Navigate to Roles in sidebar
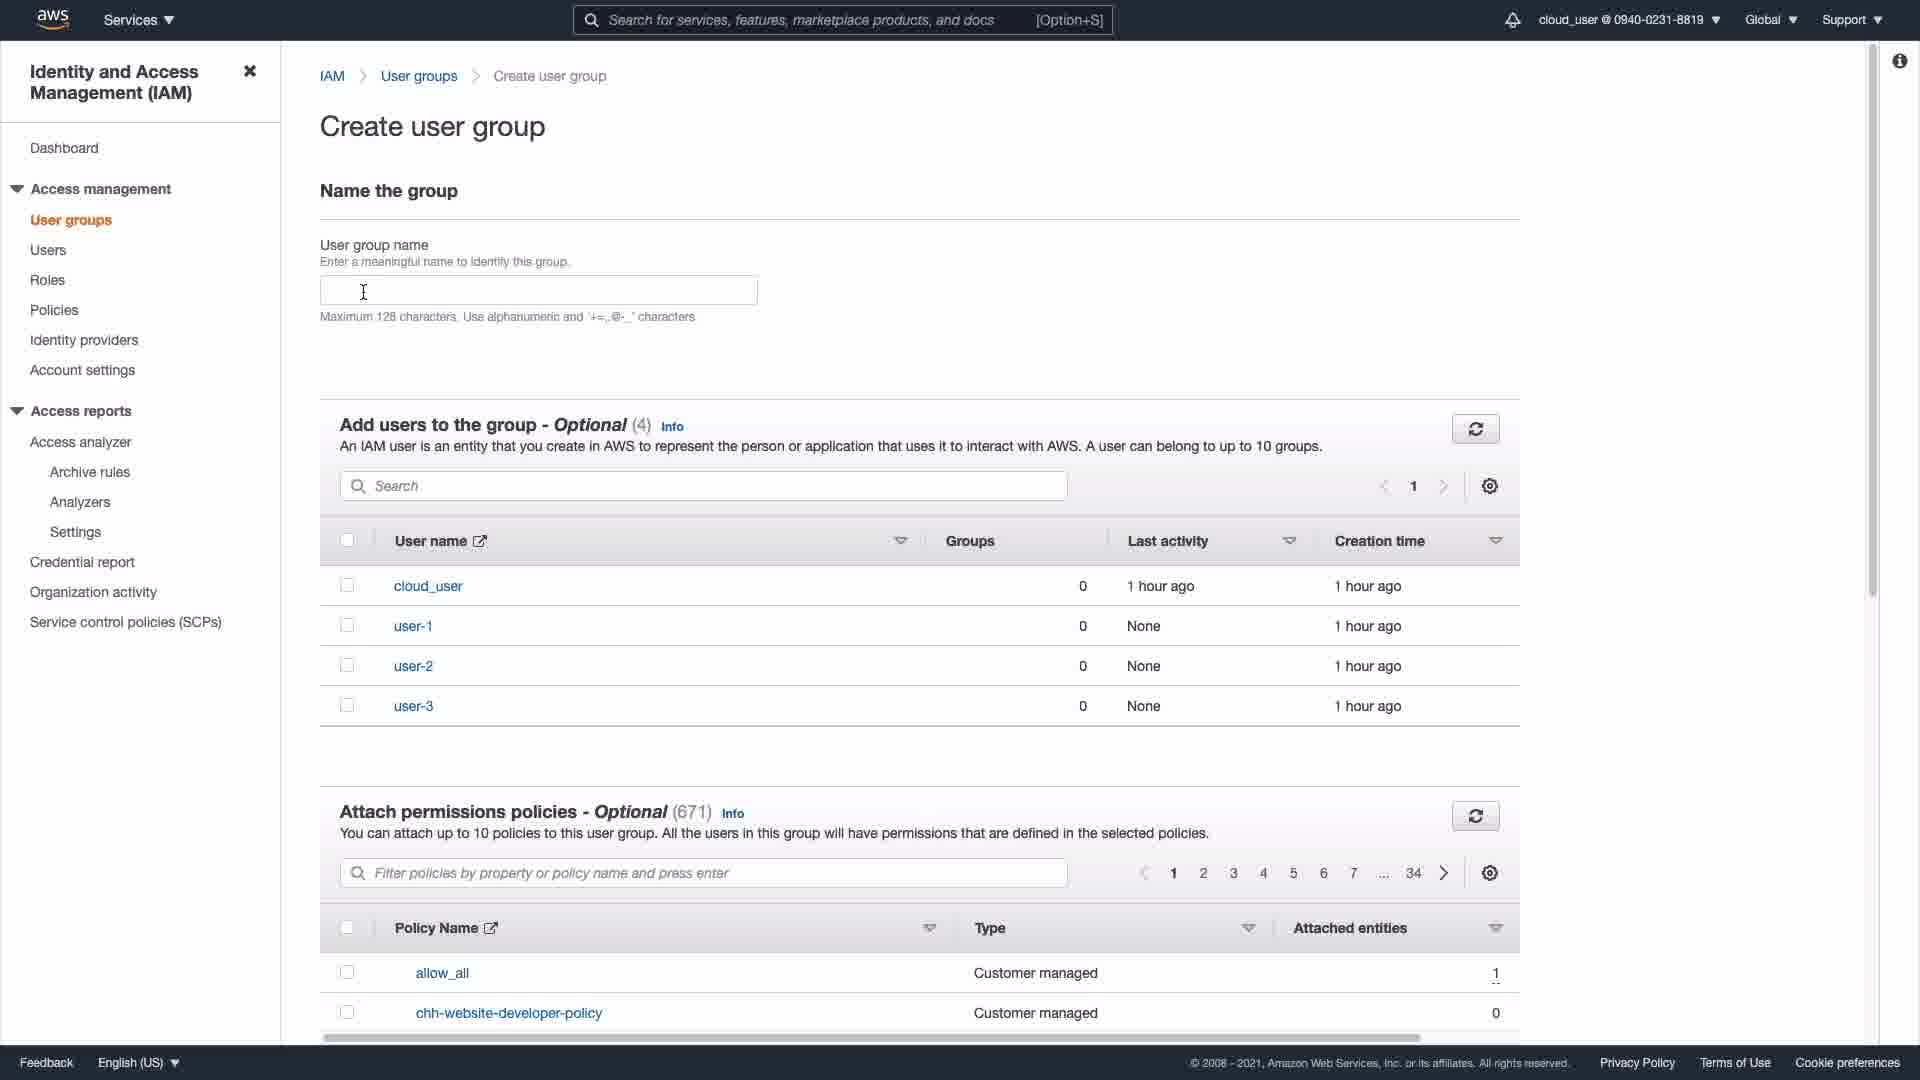This screenshot has width=1920, height=1080. 47,280
